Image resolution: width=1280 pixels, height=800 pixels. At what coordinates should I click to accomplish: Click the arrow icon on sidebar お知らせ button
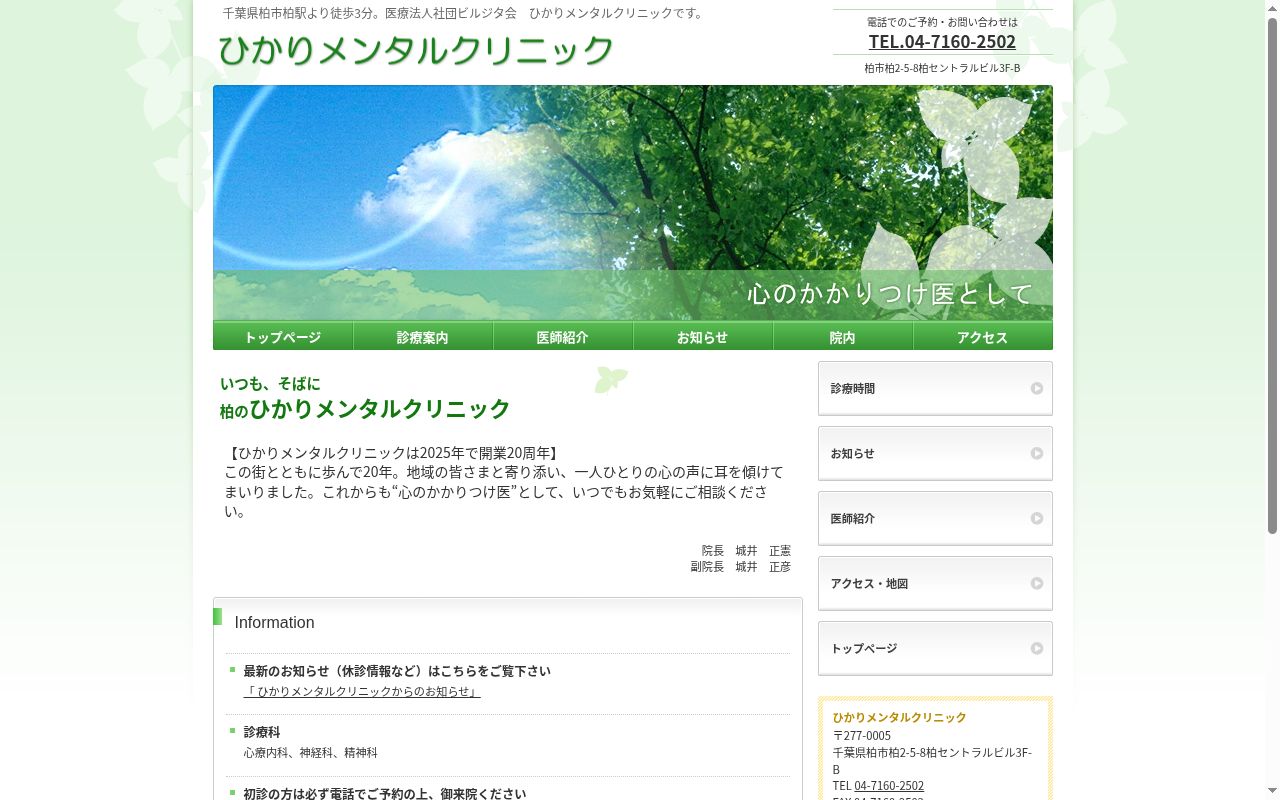(x=1037, y=454)
